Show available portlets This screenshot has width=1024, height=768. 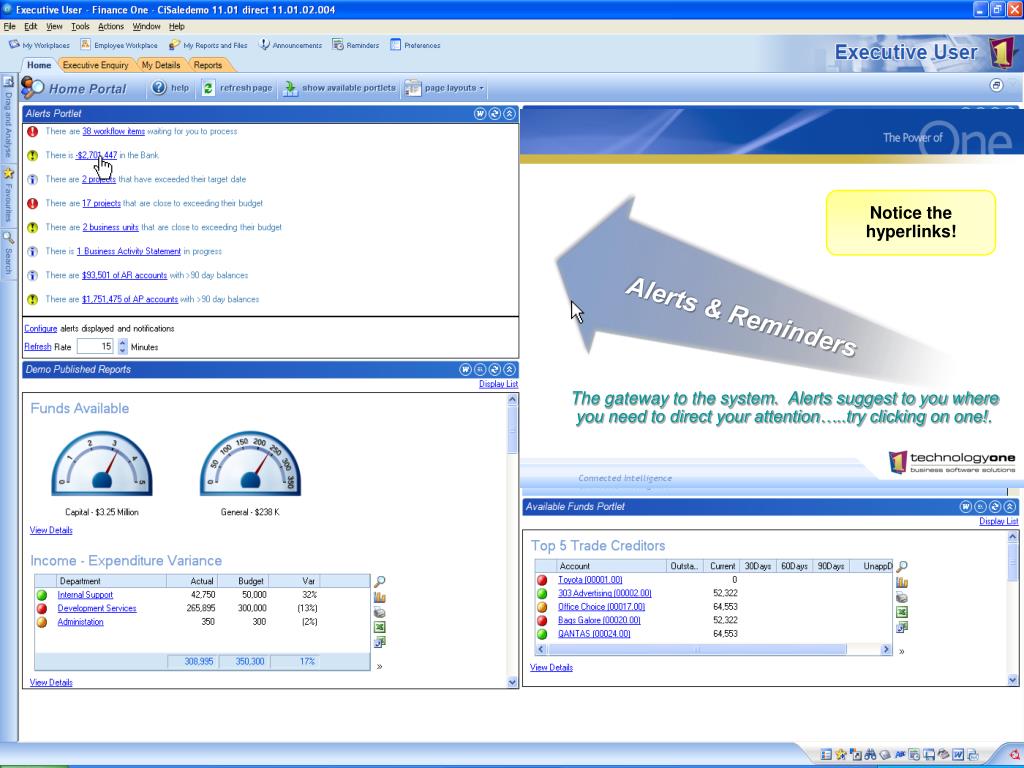click(339, 88)
